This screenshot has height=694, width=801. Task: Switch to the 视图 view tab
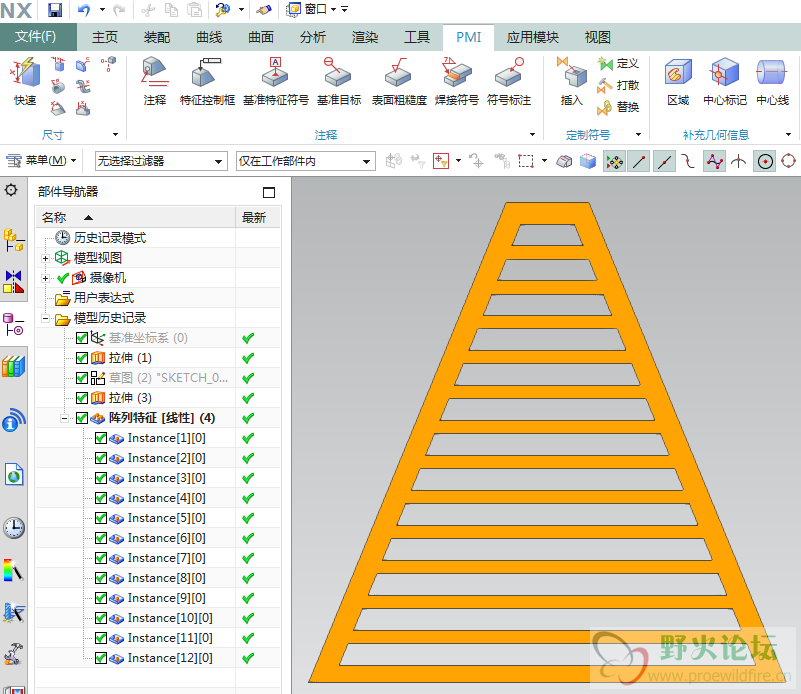point(597,37)
